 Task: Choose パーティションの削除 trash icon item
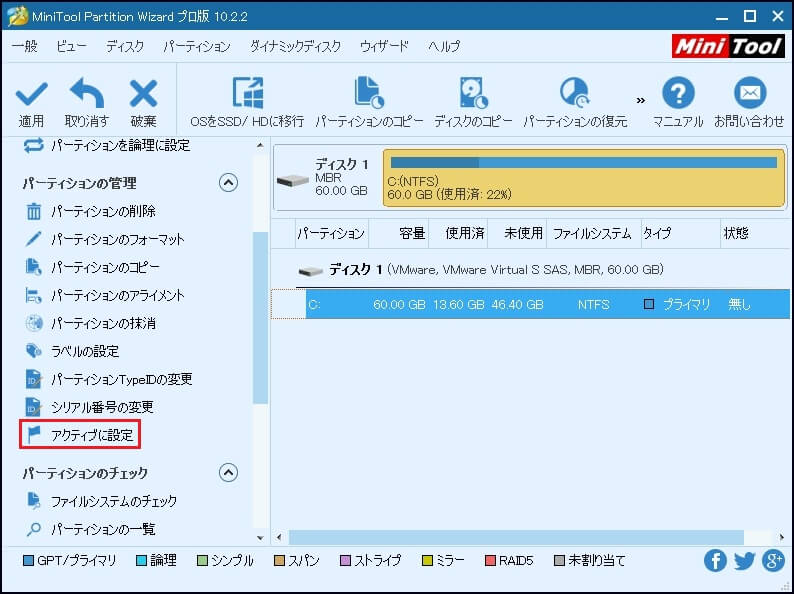91,211
